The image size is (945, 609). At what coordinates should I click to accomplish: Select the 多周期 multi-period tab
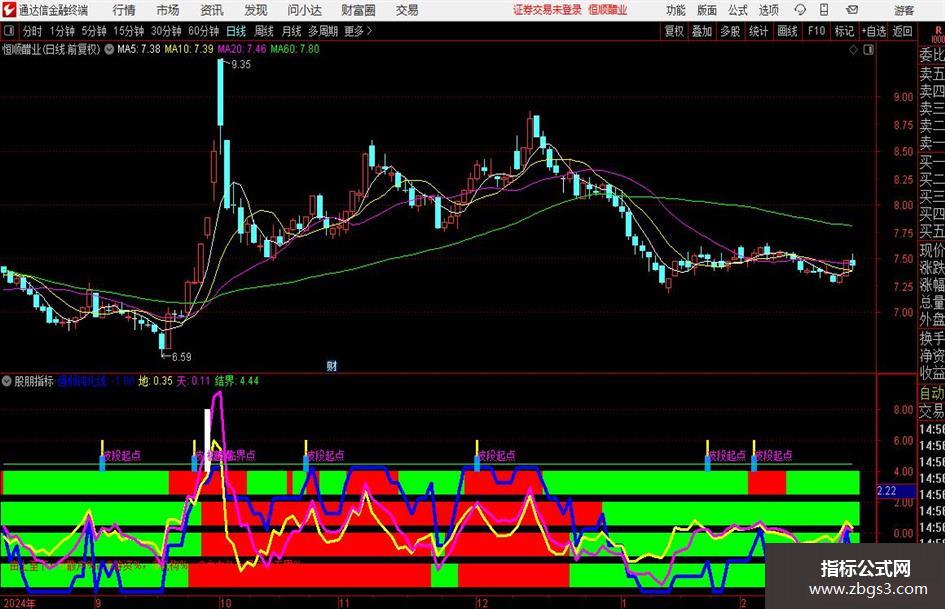coord(322,31)
